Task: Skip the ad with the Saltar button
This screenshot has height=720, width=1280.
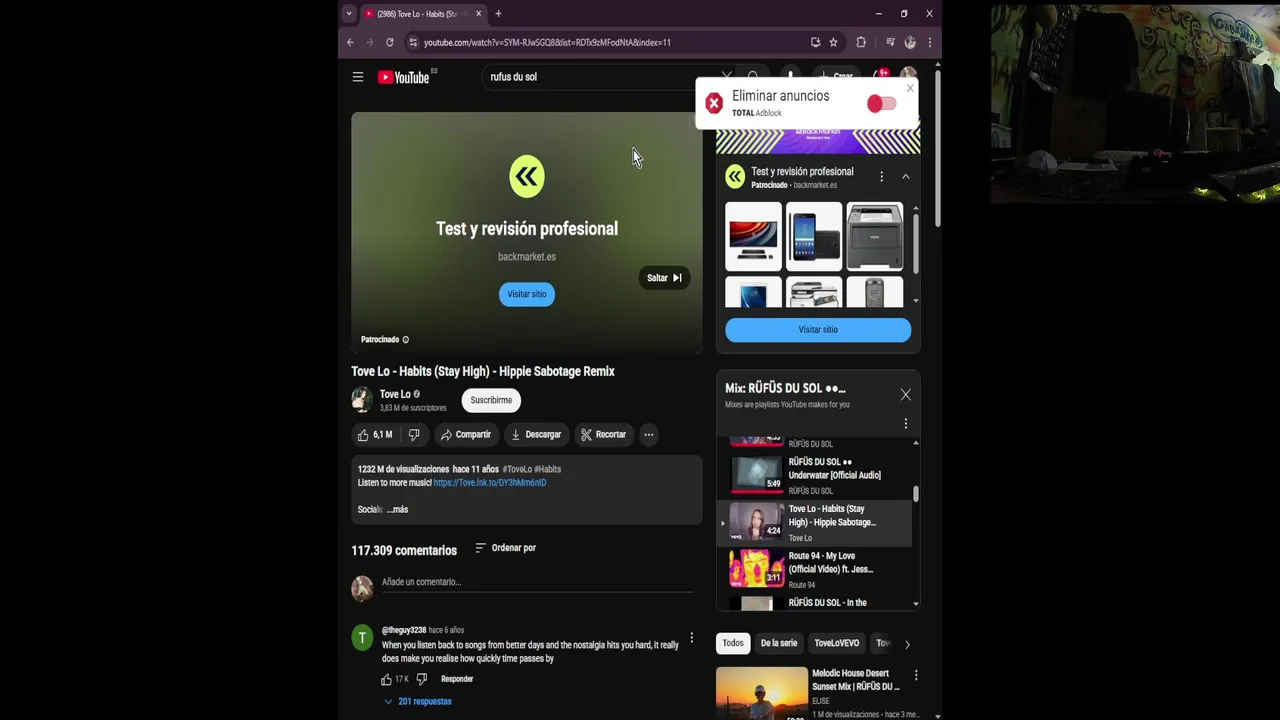Action: point(664,278)
